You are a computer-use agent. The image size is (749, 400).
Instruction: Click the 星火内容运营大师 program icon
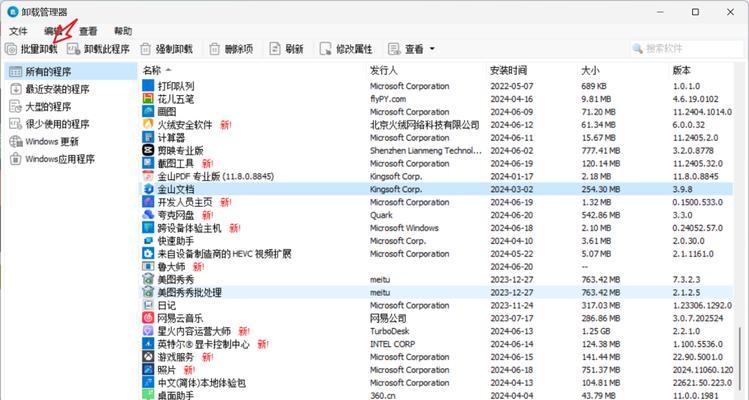coord(148,331)
